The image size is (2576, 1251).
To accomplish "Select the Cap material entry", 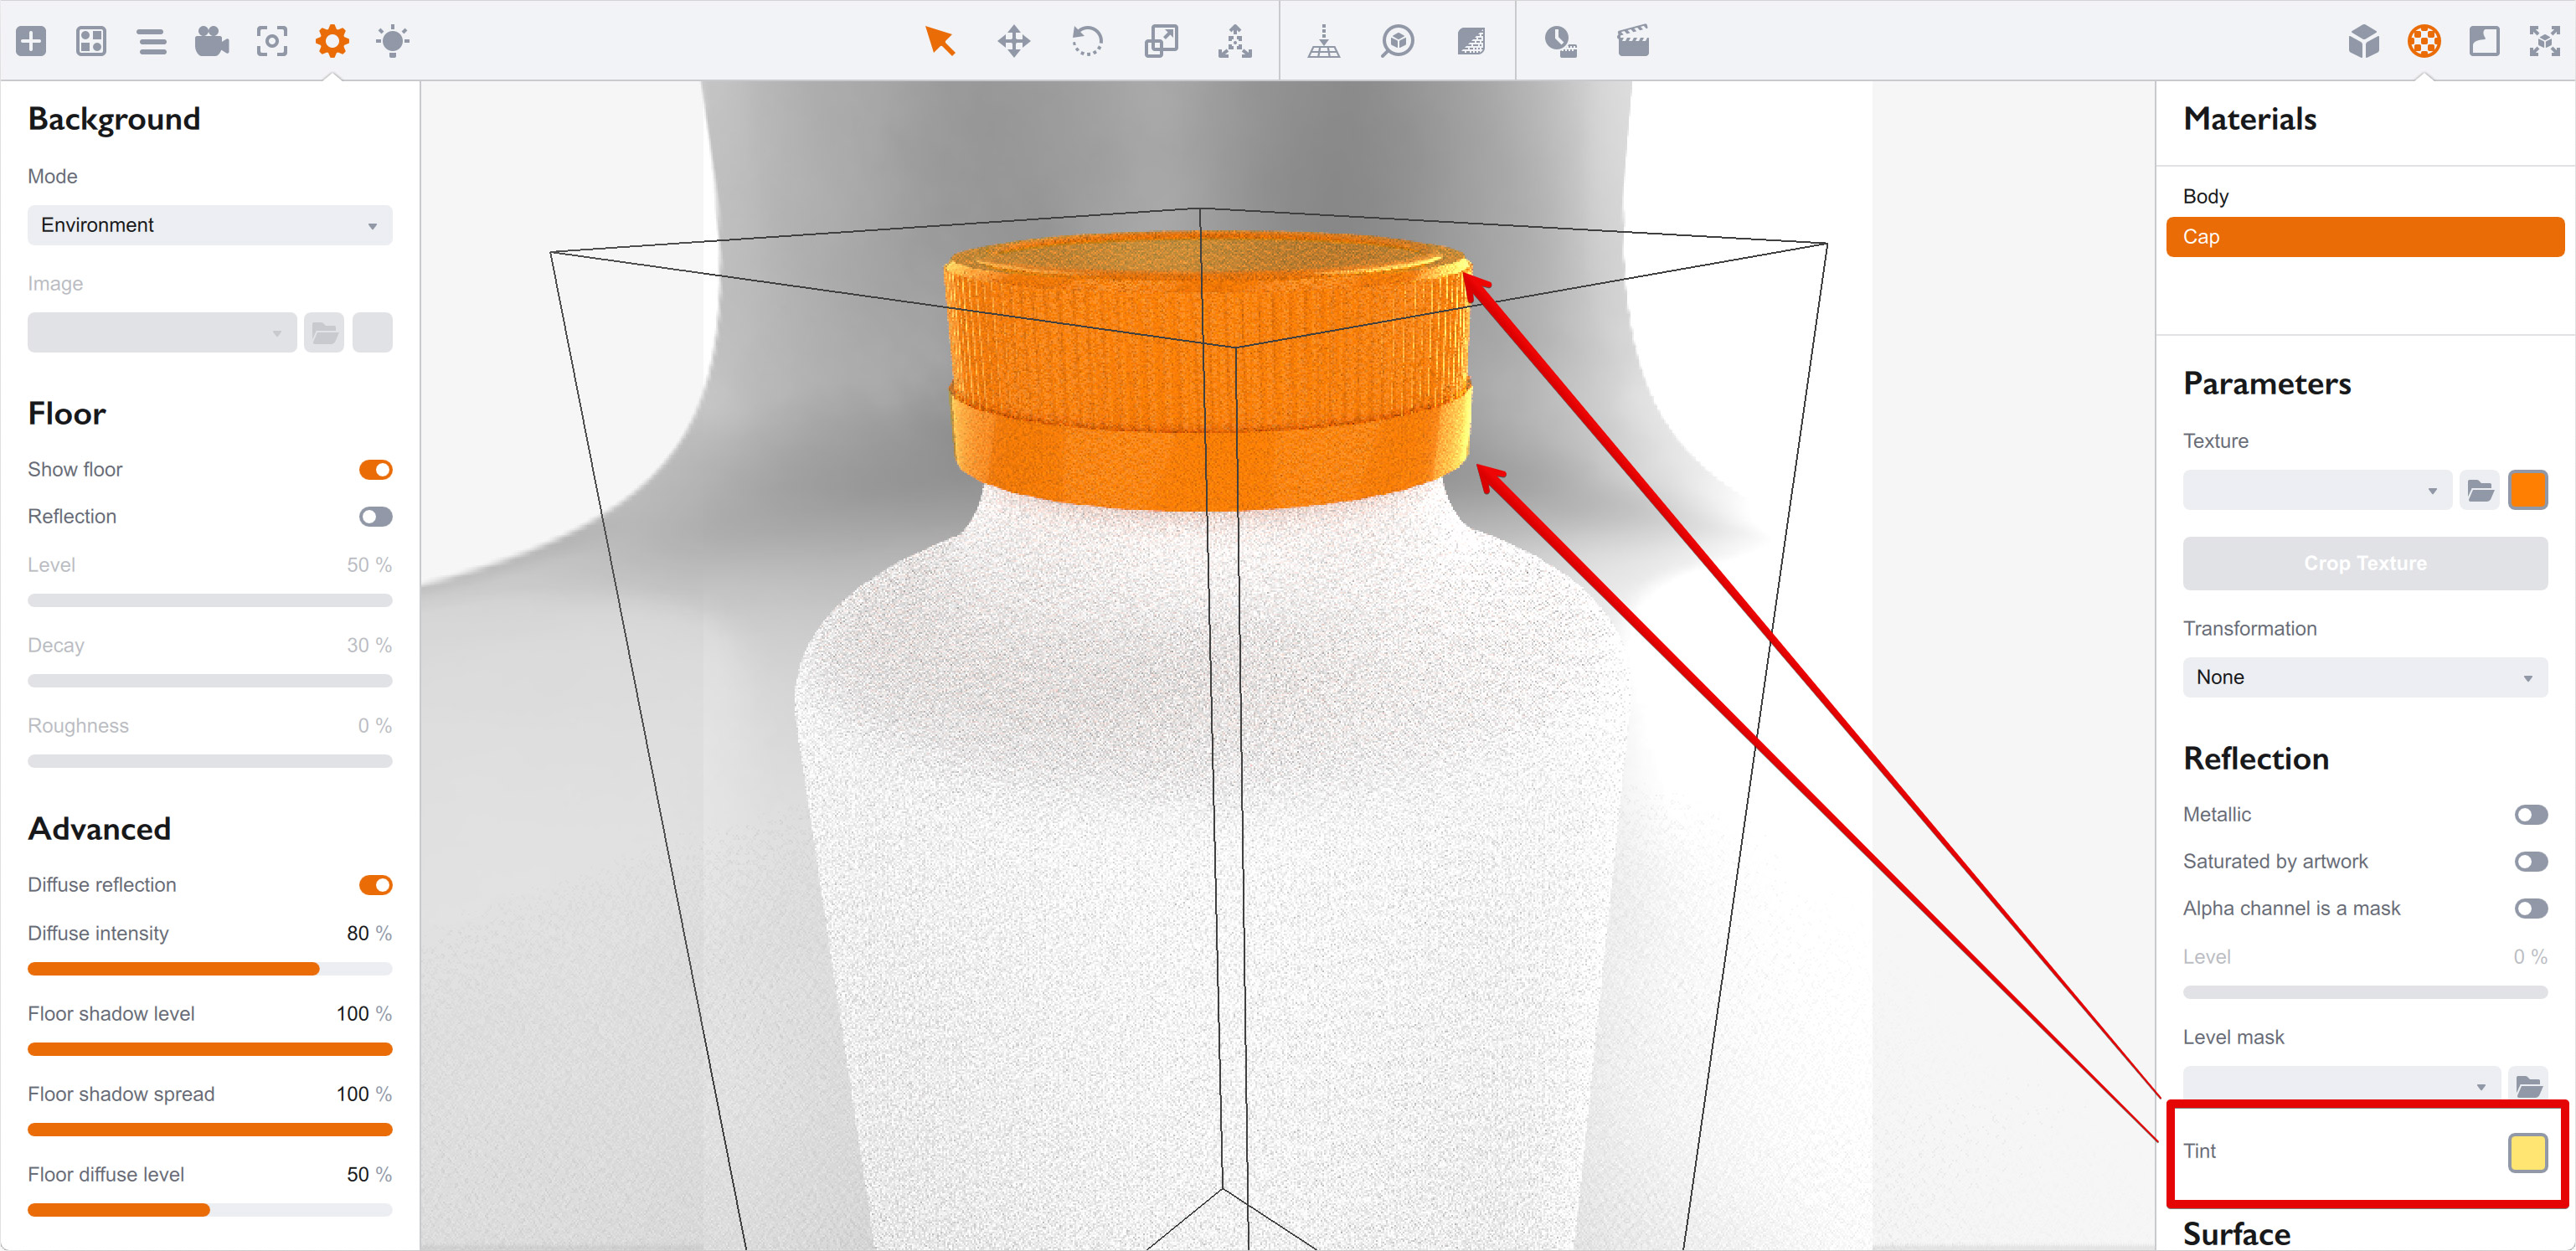I will pyautogui.click(x=2364, y=237).
